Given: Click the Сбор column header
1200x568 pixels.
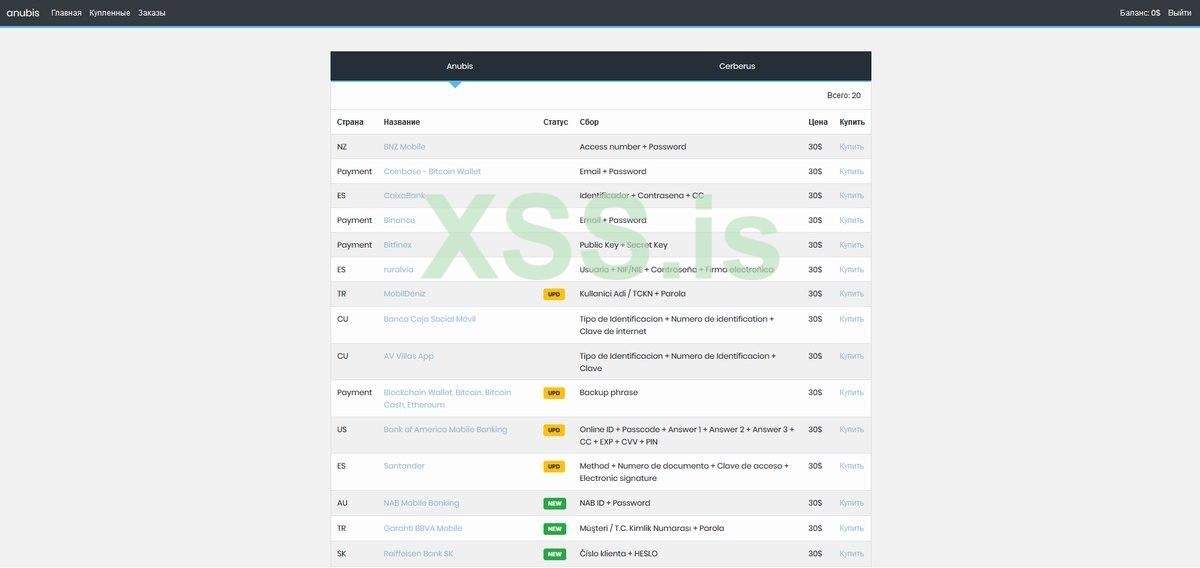Looking at the screenshot, I should pyautogui.click(x=589, y=122).
